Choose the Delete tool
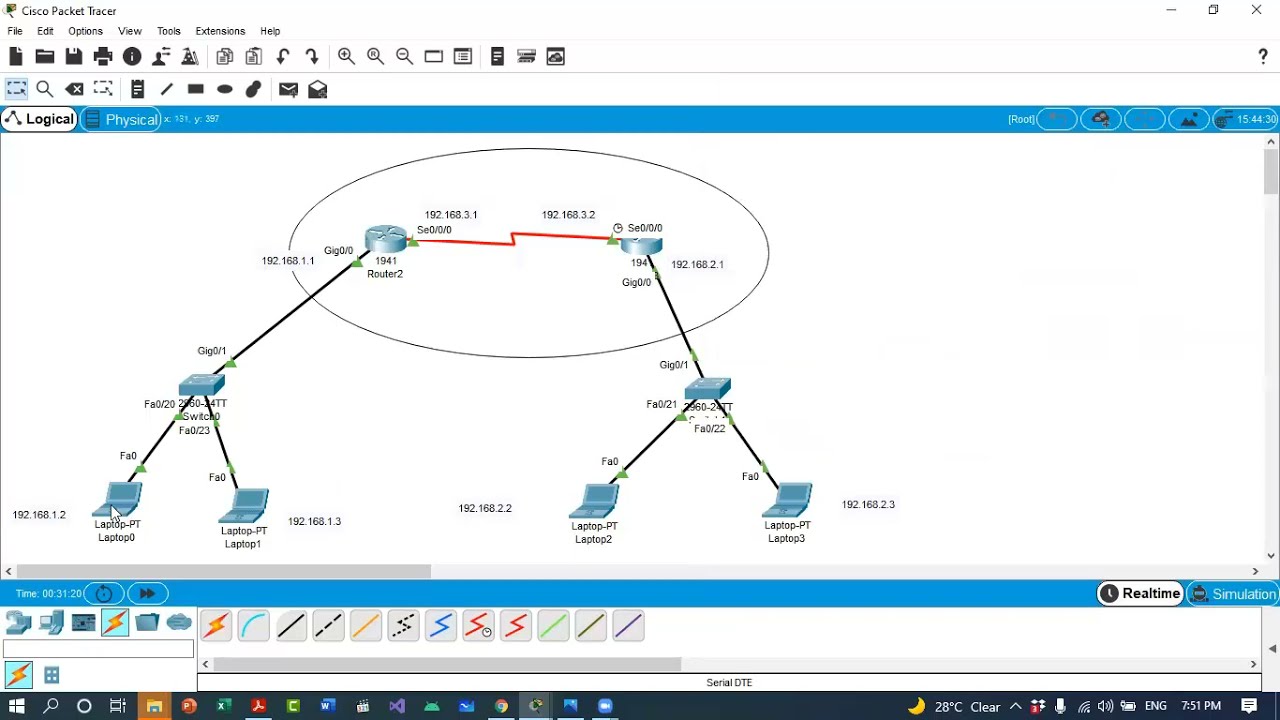The width and height of the screenshot is (1280, 720). pyautogui.click(x=74, y=89)
